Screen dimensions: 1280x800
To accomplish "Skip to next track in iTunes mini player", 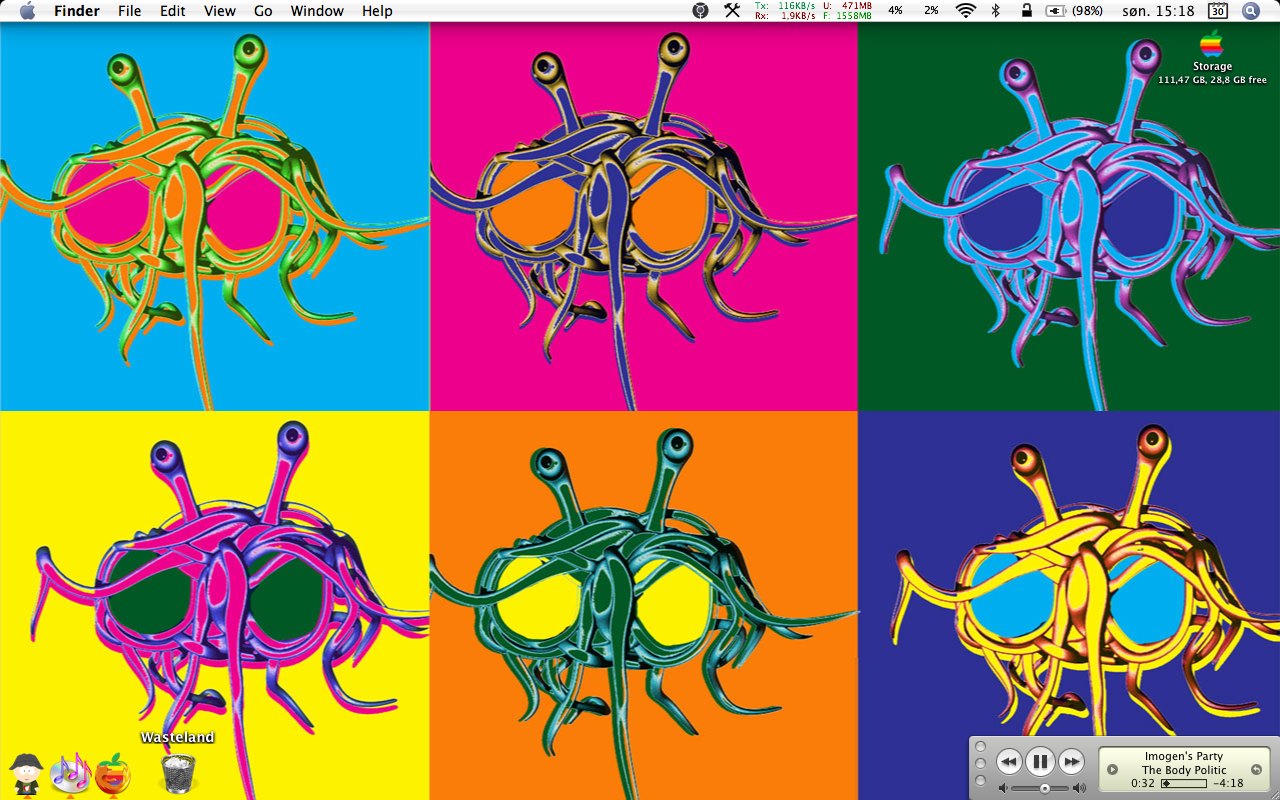I will coord(1071,762).
